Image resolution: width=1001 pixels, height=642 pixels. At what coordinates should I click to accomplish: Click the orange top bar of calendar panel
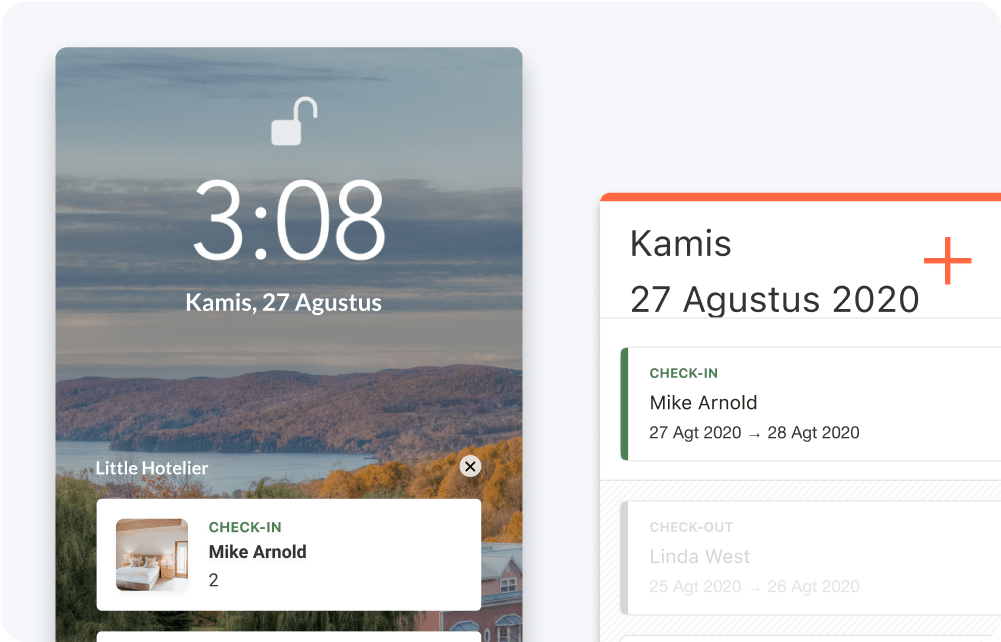coord(801,197)
